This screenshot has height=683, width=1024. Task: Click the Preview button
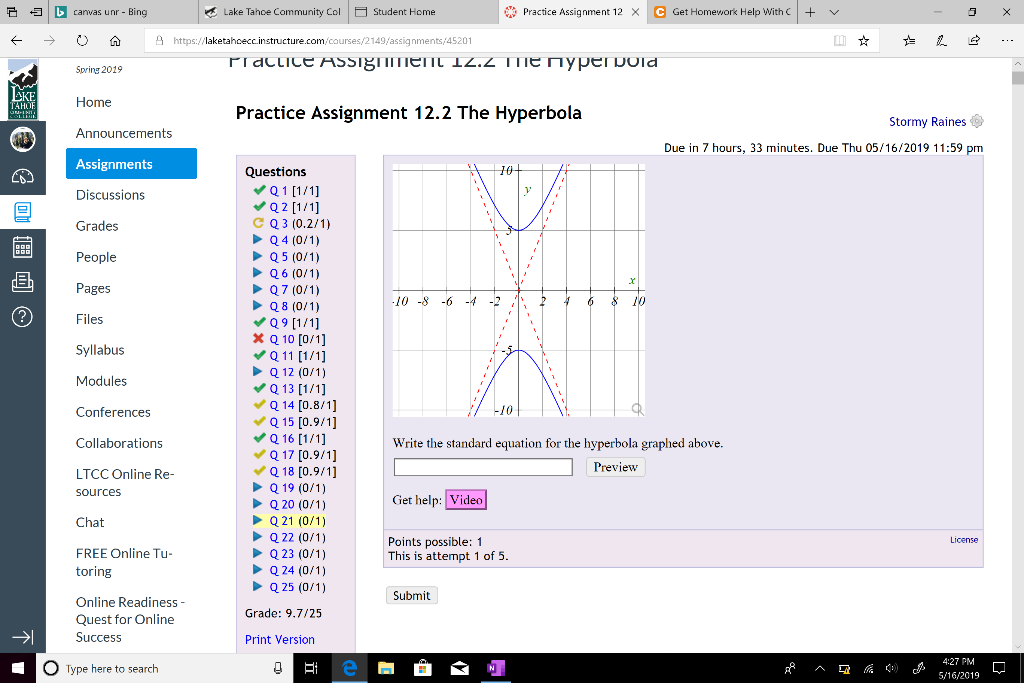pyautogui.click(x=615, y=467)
